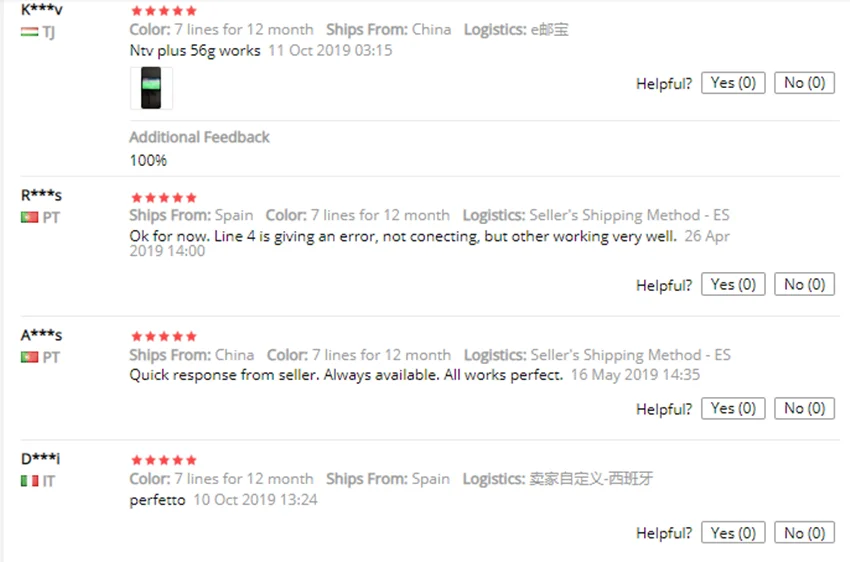850x562 pixels.
Task: Click Yes on R***s's review
Action: (x=733, y=285)
